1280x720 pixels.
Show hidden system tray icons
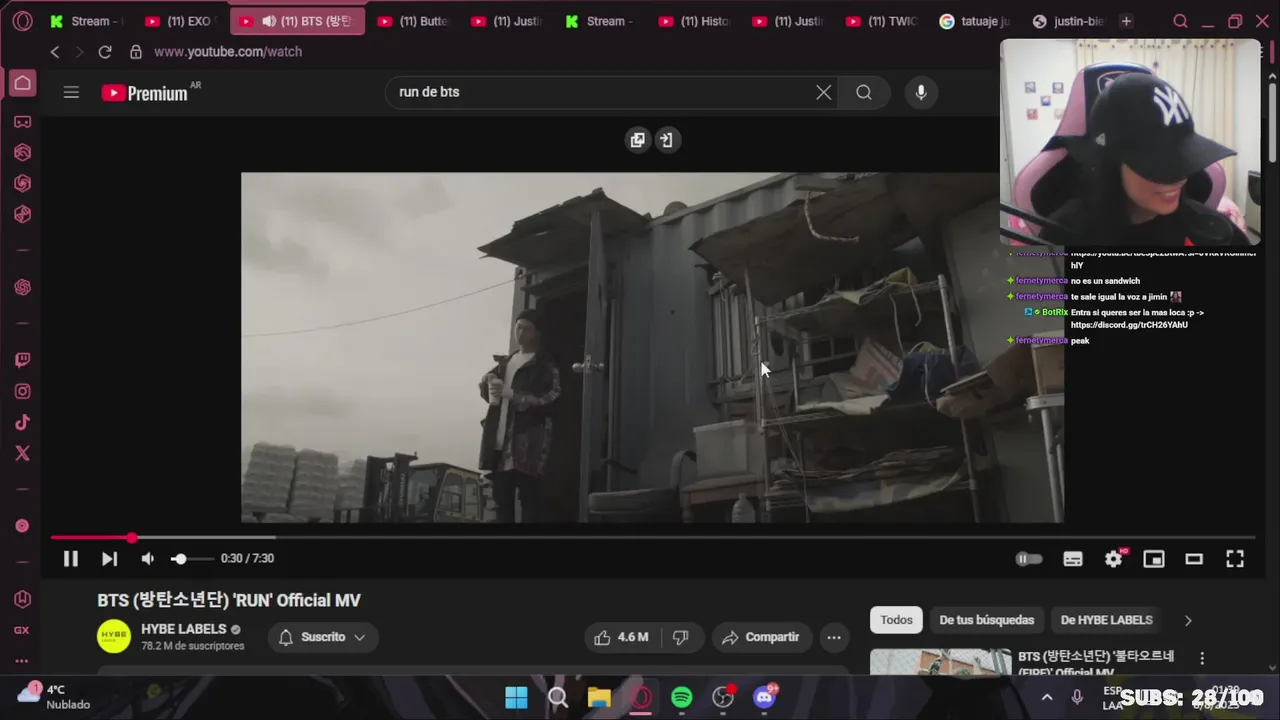(1047, 697)
